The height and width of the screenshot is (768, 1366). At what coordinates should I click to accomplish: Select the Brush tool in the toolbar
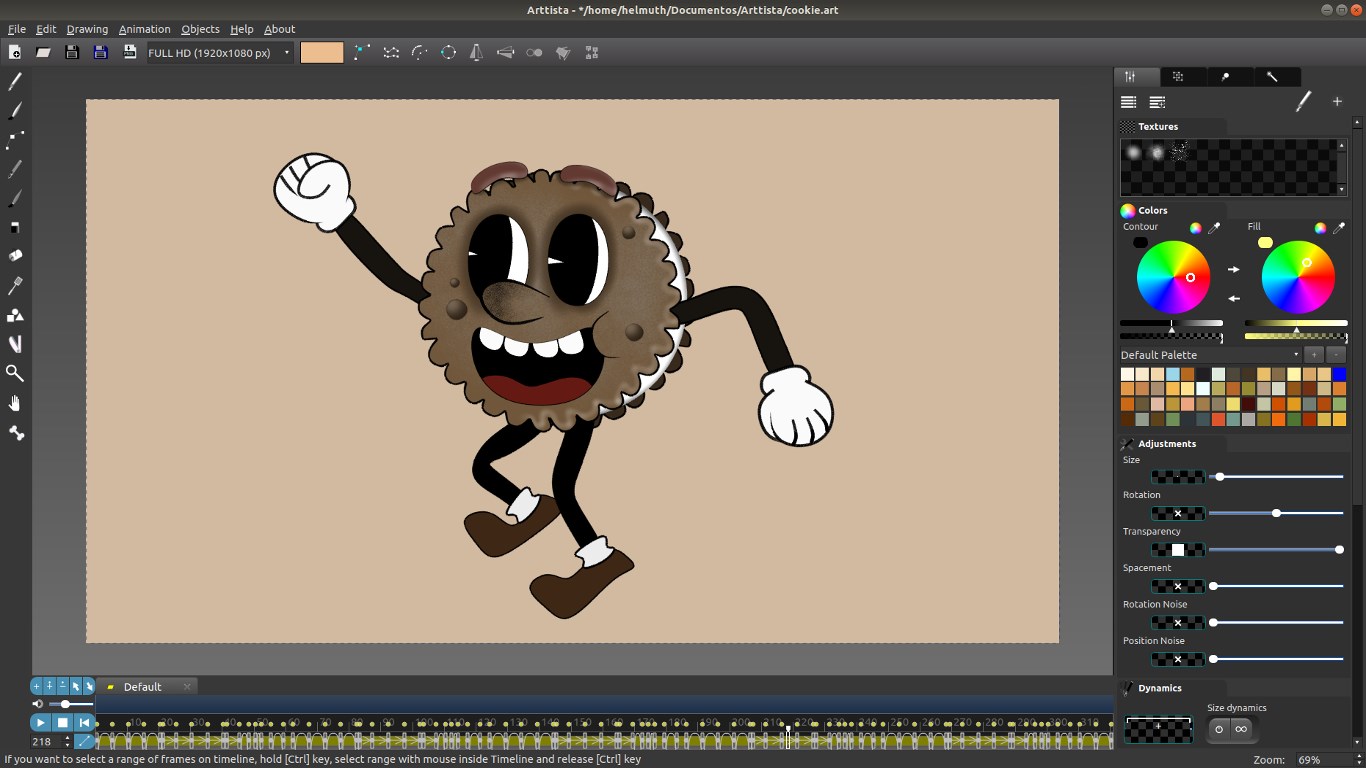(x=14, y=111)
